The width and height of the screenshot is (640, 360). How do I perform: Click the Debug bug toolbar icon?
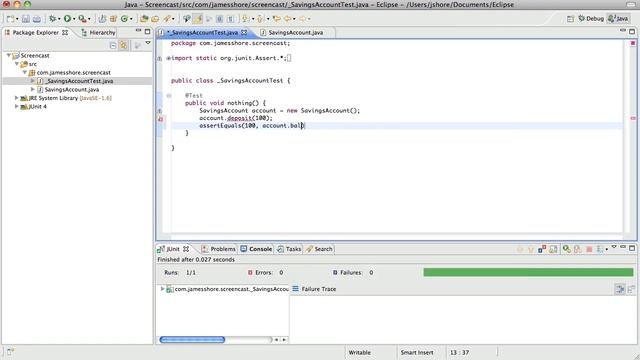click(52, 19)
